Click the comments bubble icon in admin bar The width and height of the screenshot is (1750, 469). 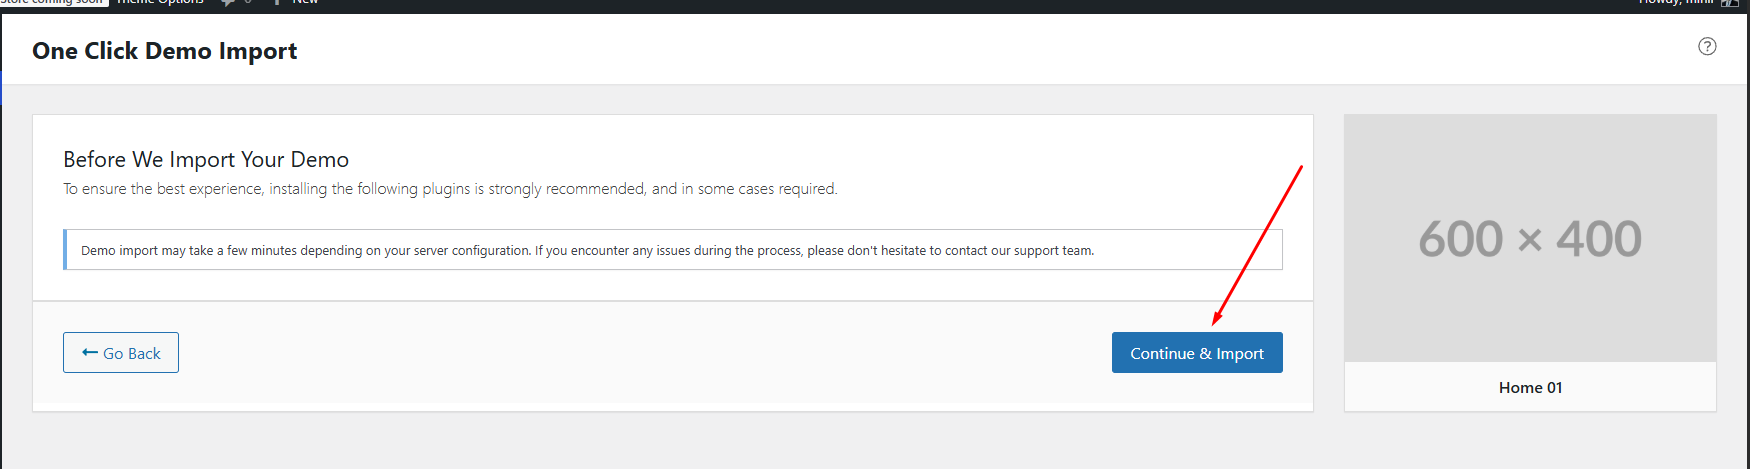coord(228,3)
